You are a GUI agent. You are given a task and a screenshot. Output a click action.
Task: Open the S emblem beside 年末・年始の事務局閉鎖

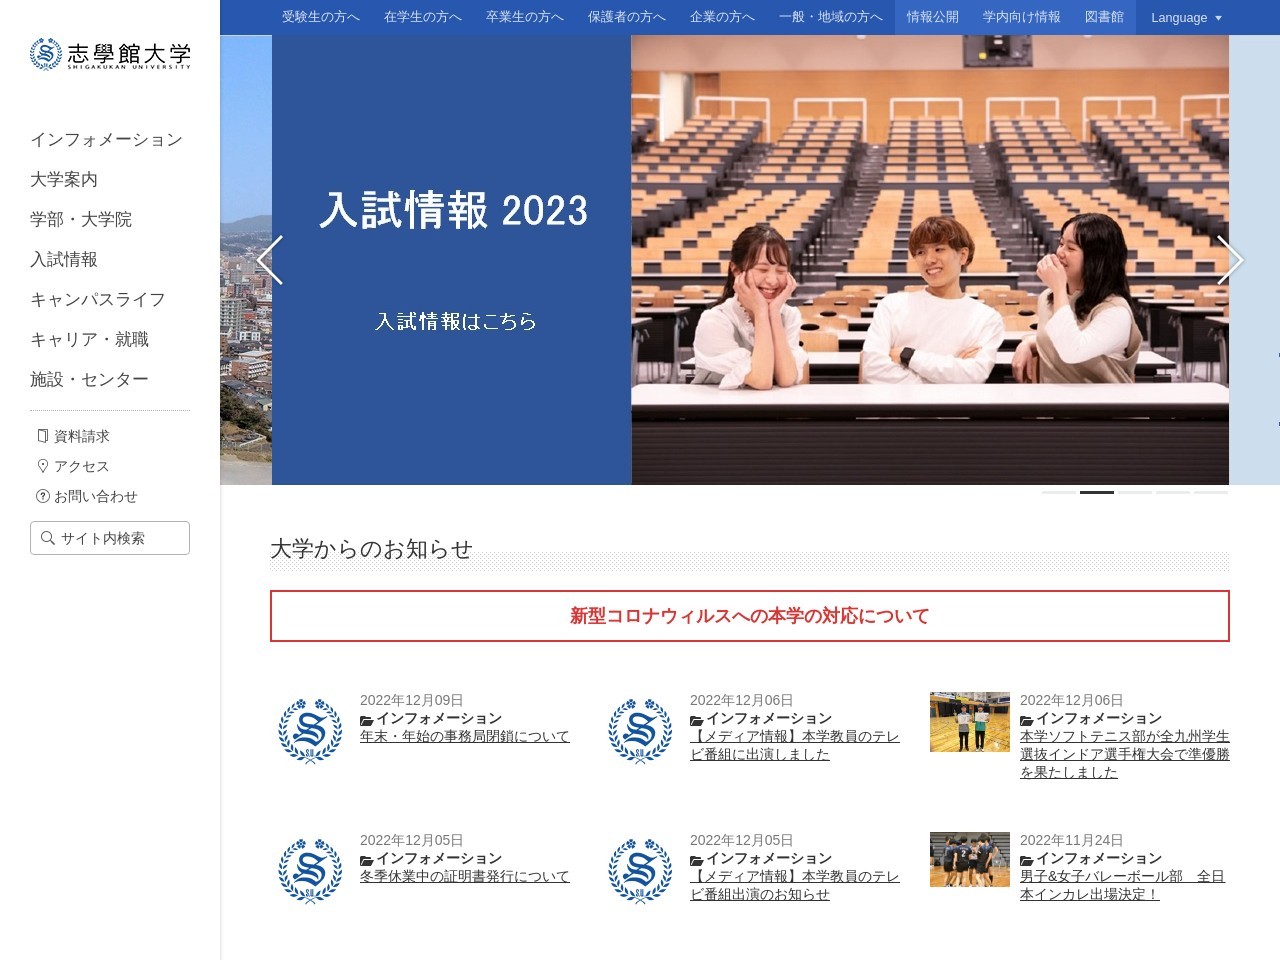(x=310, y=731)
